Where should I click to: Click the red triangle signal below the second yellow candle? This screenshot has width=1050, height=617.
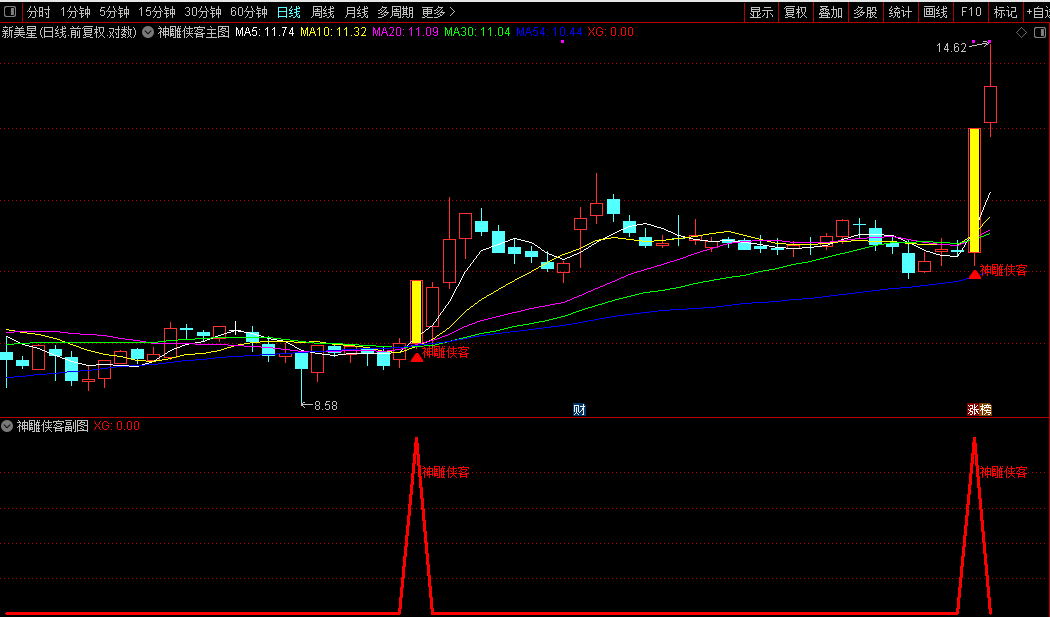point(975,274)
